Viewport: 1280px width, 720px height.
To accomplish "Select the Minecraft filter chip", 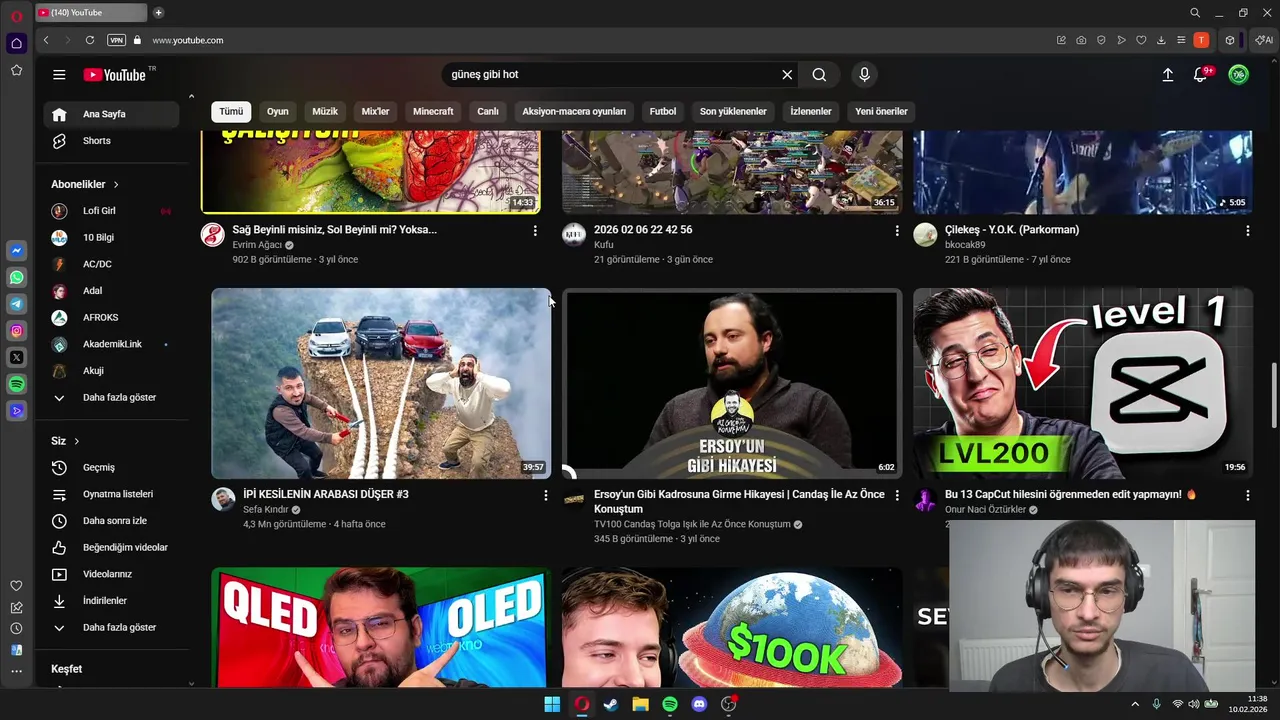I will pyautogui.click(x=433, y=111).
